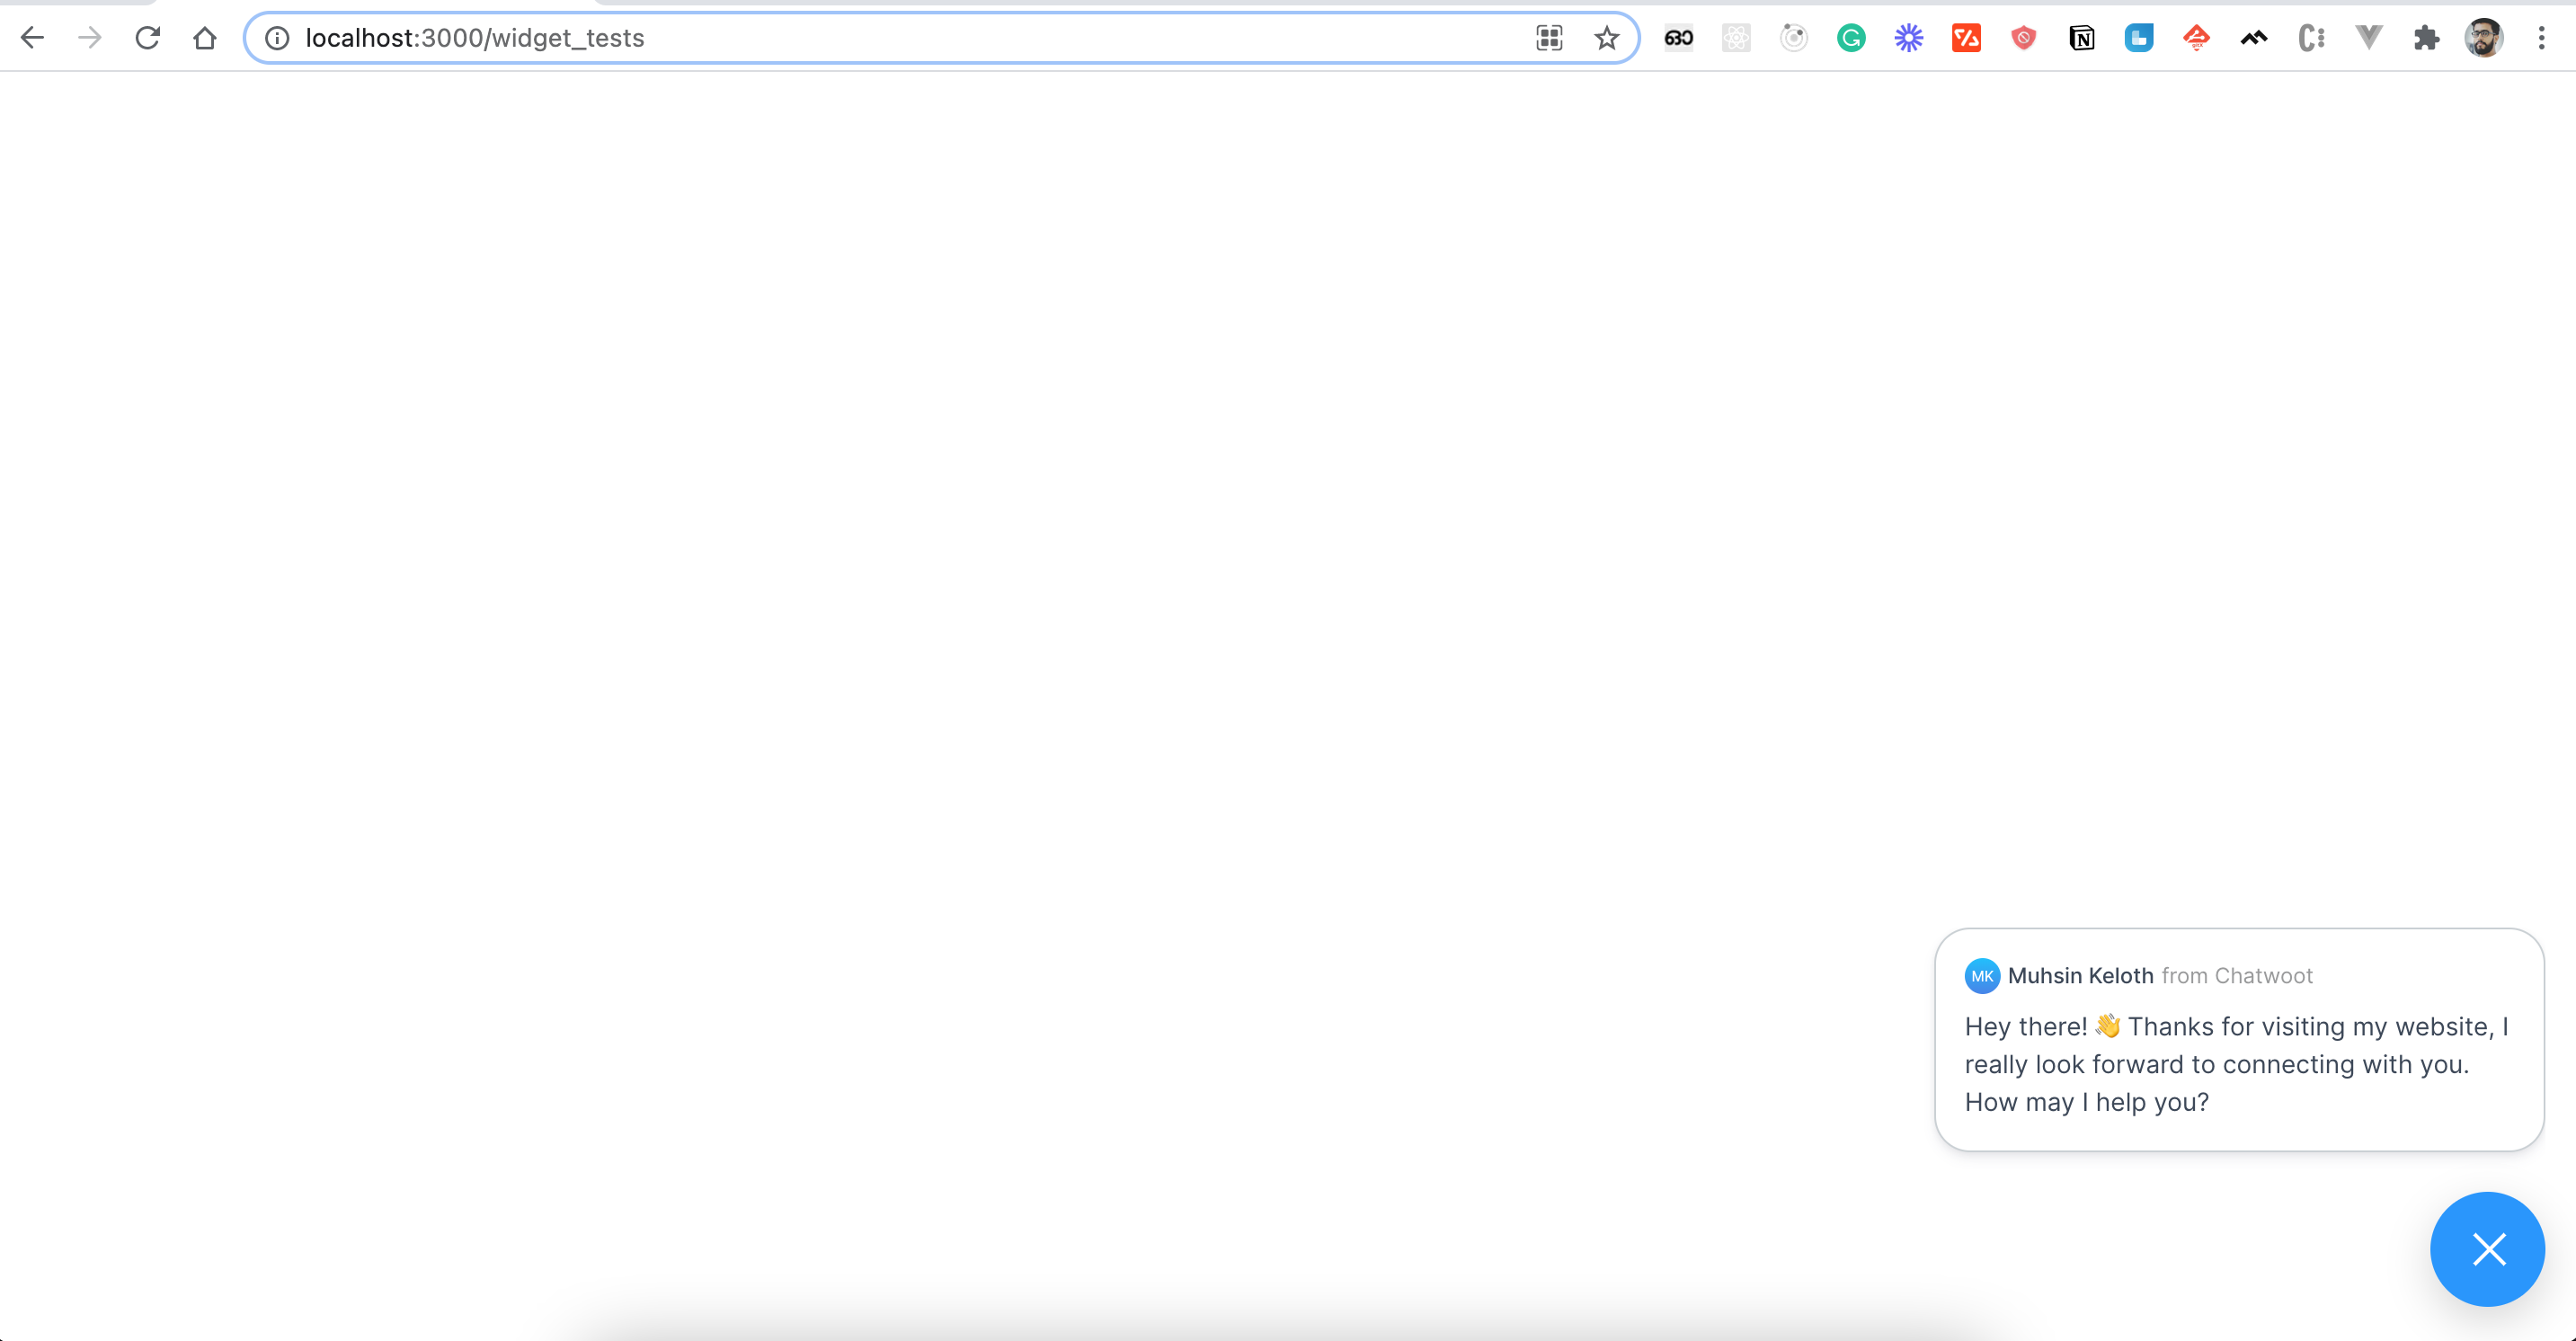Screen dimensions: 2576x1341
Task: Open the Raindrop.io bookmarks extension icon
Action: click(x=2140, y=38)
